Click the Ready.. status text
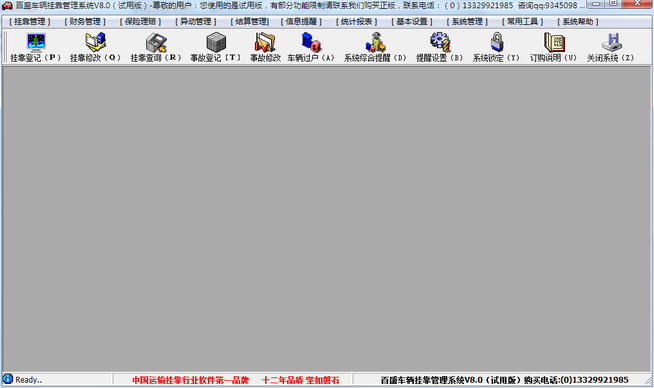The width and height of the screenshot is (654, 388). click(x=29, y=380)
